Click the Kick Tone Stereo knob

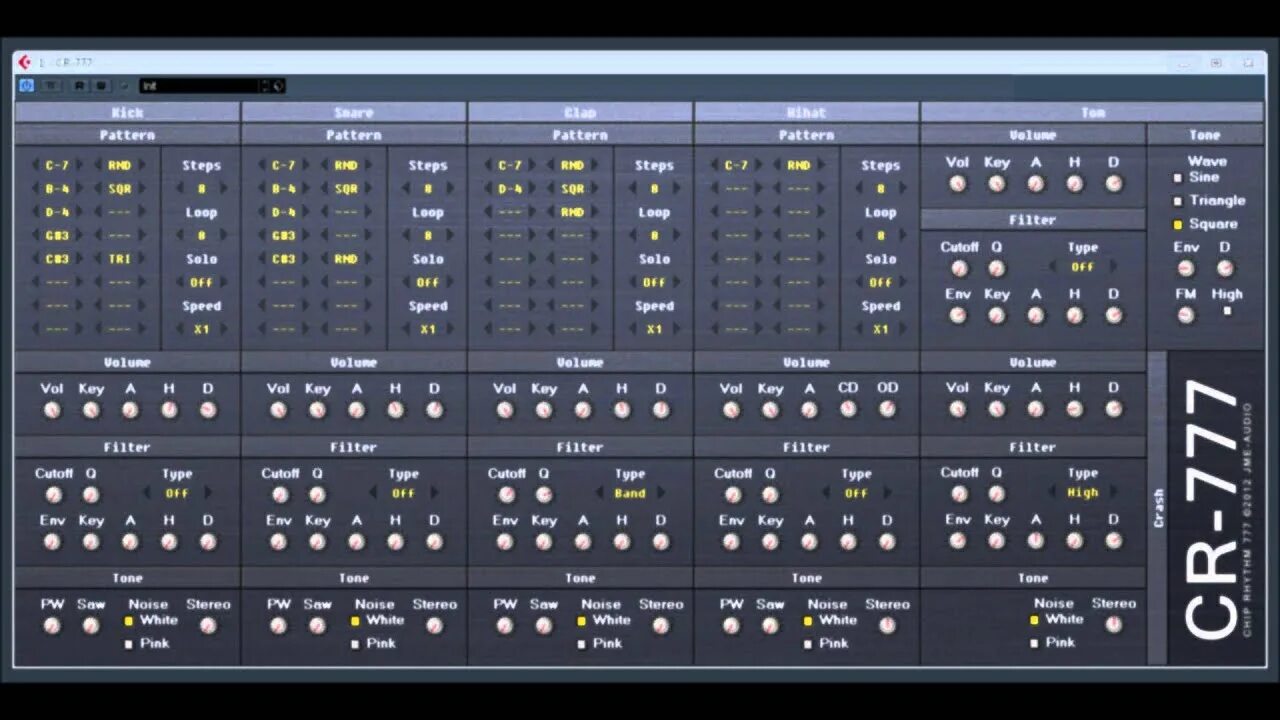pyautogui.click(x=208, y=626)
